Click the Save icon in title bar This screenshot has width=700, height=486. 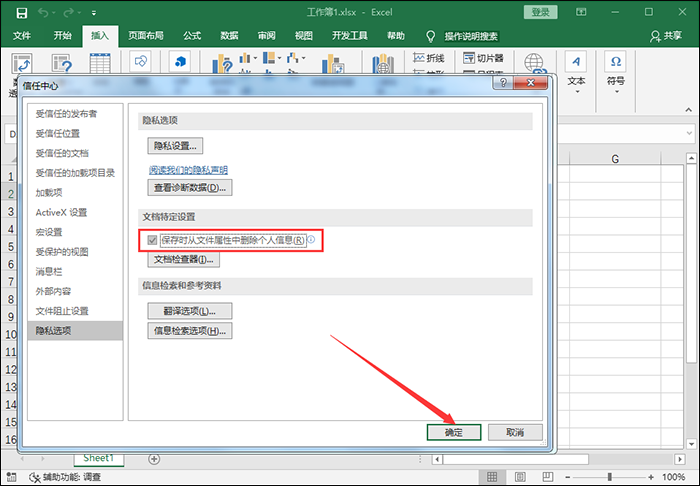click(21, 13)
